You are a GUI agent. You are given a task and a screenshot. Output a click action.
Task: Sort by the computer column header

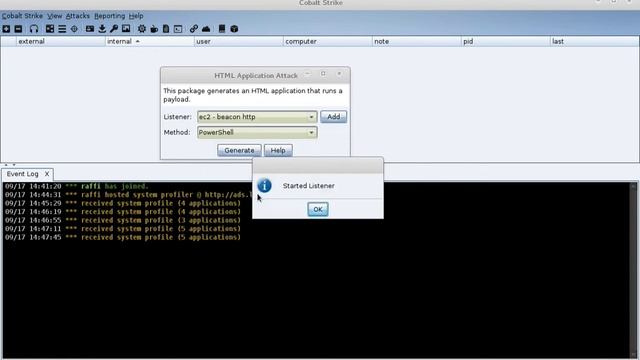[327, 41]
